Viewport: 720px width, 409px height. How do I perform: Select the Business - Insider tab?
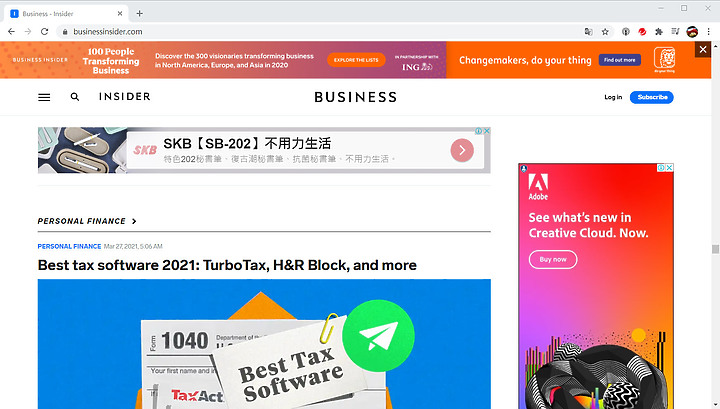(x=66, y=14)
